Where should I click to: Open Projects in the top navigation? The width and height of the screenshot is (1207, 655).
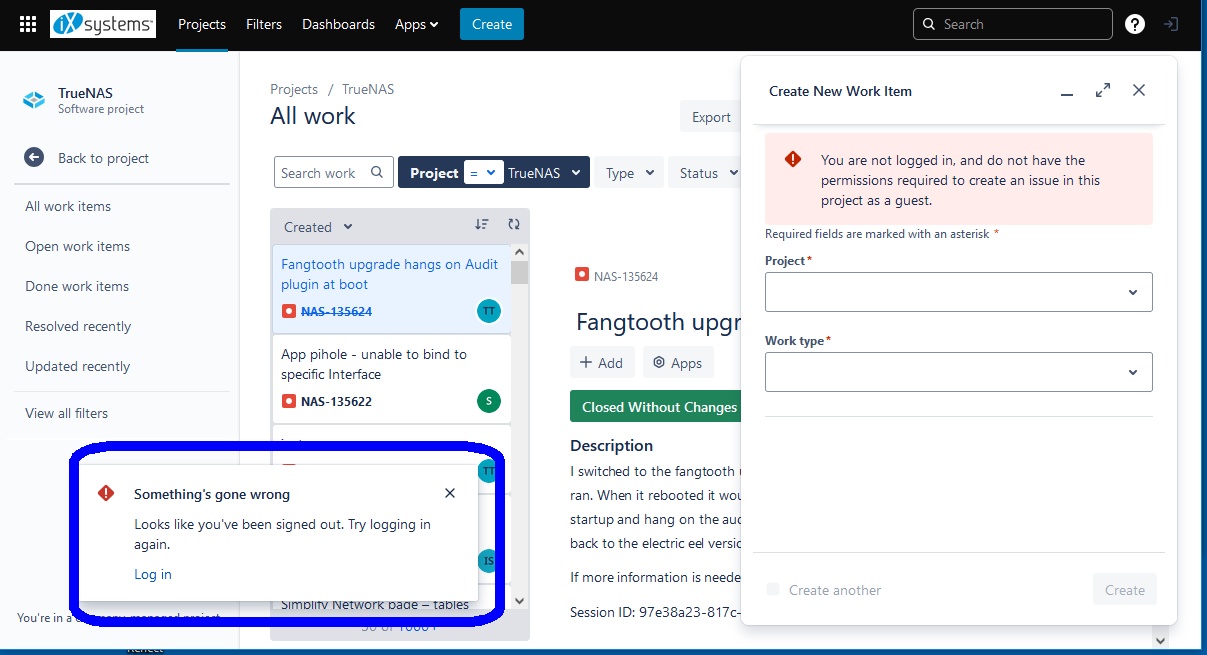click(202, 24)
